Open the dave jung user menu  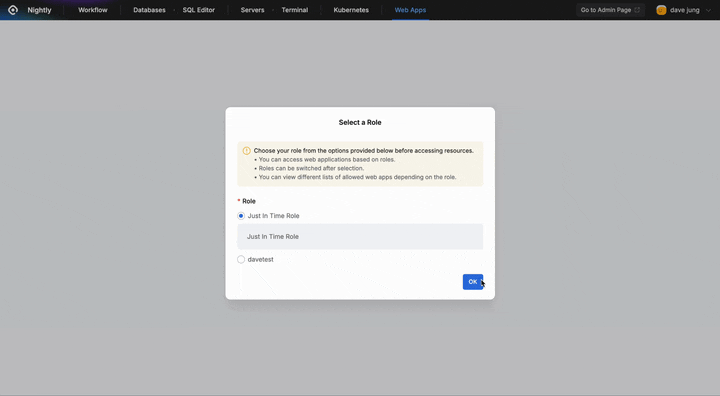683,10
